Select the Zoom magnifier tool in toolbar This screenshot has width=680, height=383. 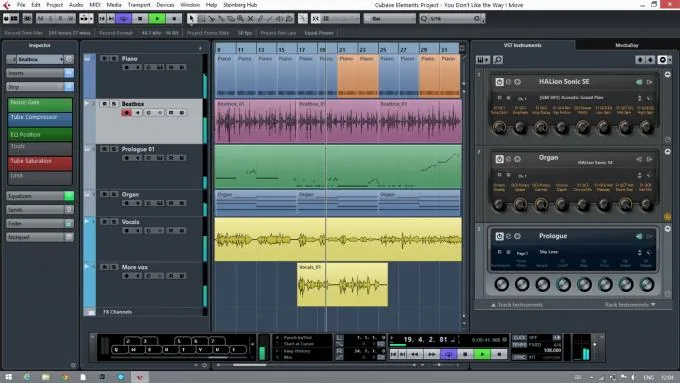click(x=241, y=19)
